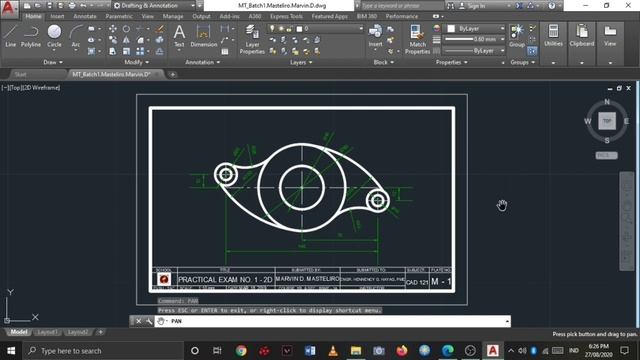Expand the Groups panel
Screen dimensions: 640x360
(522, 62)
